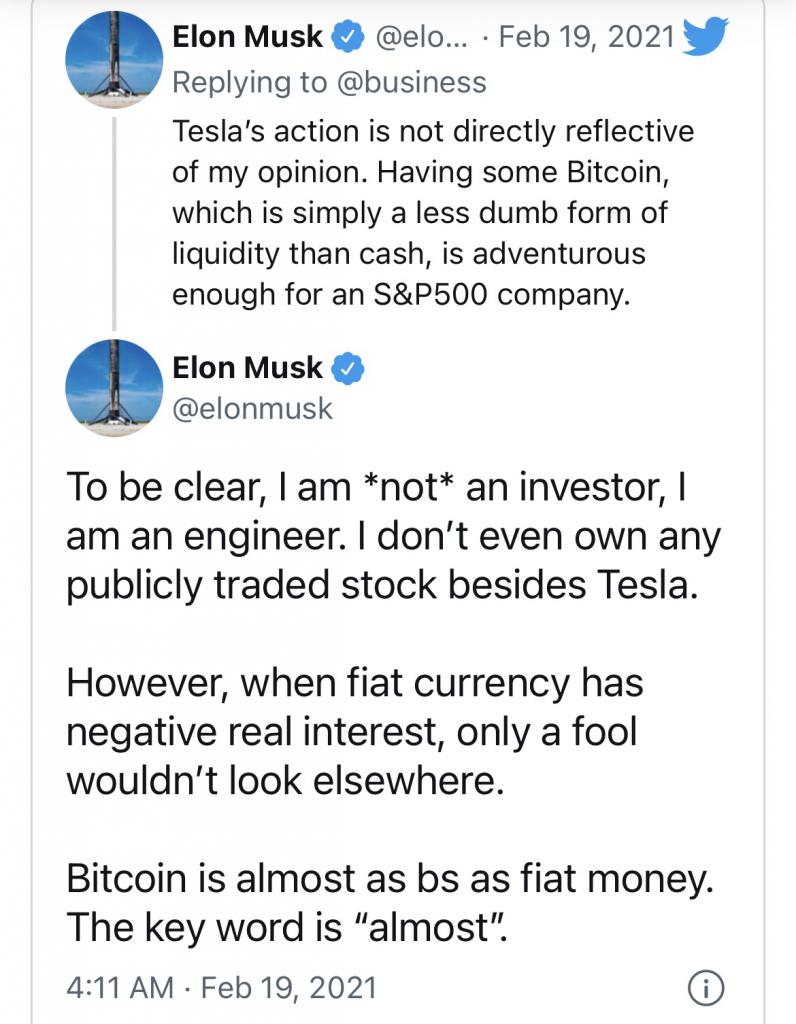Click the truncated @elo... handle
Viewport: 796px width, 1024px height.
coord(421,37)
